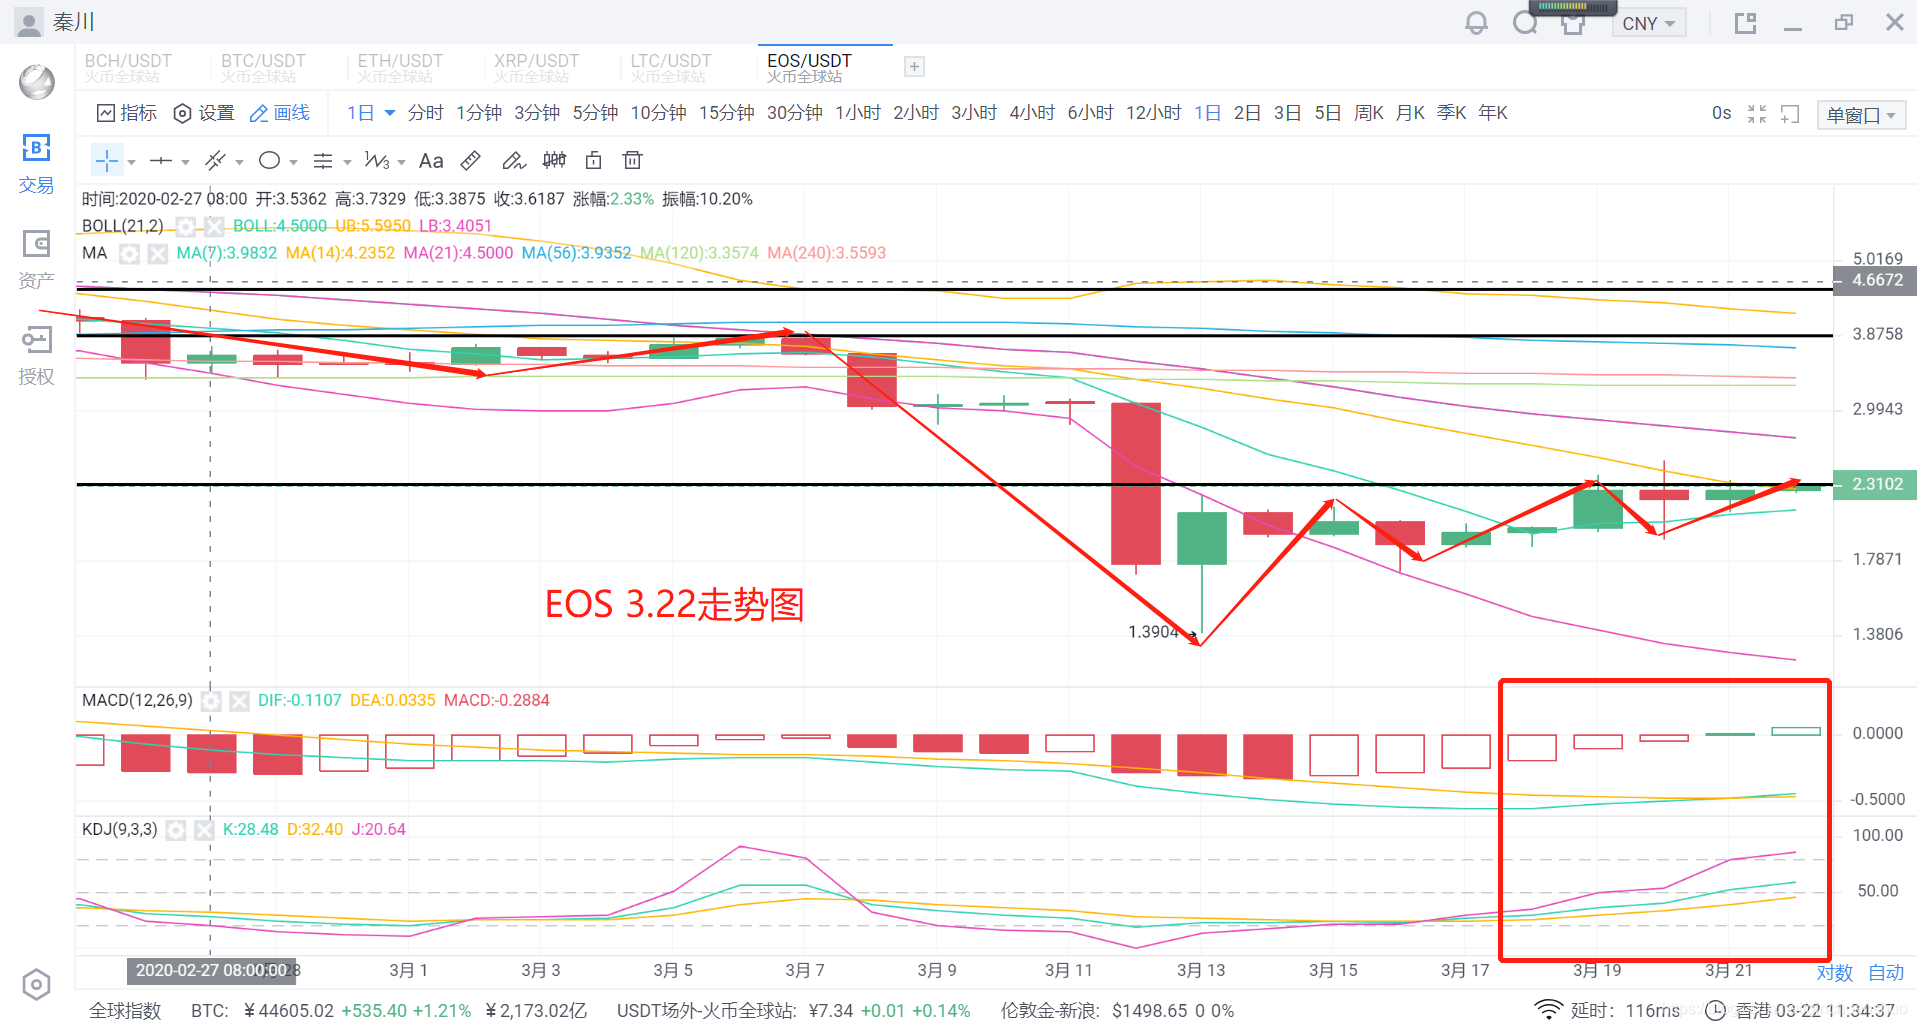
Task: Select the 月K monthly period
Action: (x=1410, y=113)
